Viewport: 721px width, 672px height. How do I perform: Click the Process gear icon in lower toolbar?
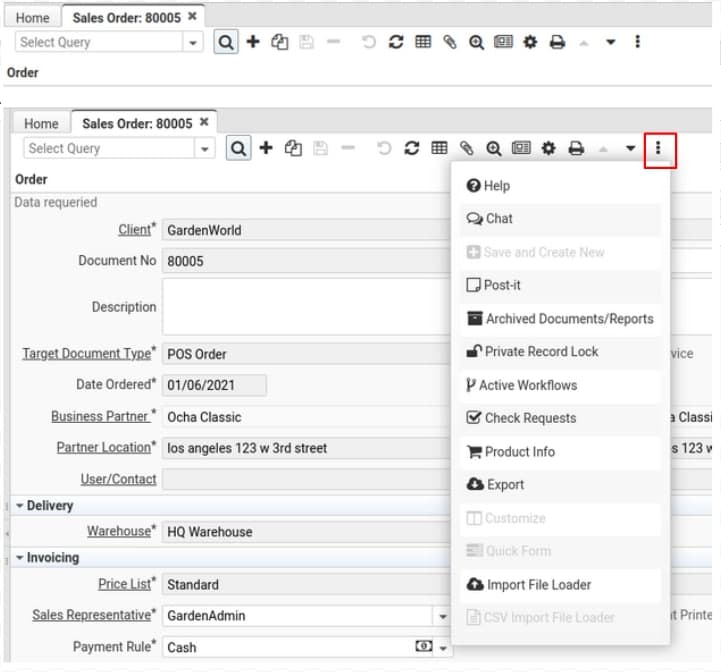(548, 148)
